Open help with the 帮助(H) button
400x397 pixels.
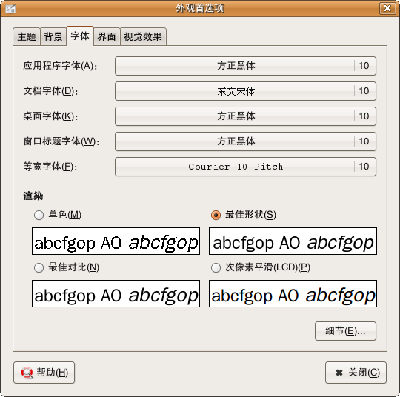(x=44, y=372)
